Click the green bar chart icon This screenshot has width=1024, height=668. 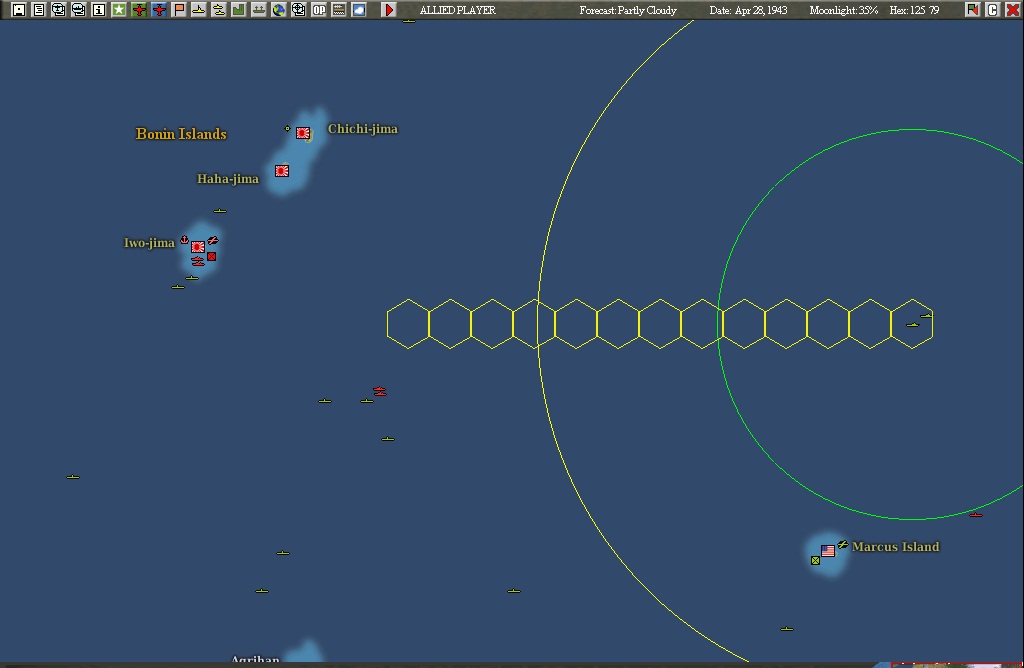(x=238, y=10)
